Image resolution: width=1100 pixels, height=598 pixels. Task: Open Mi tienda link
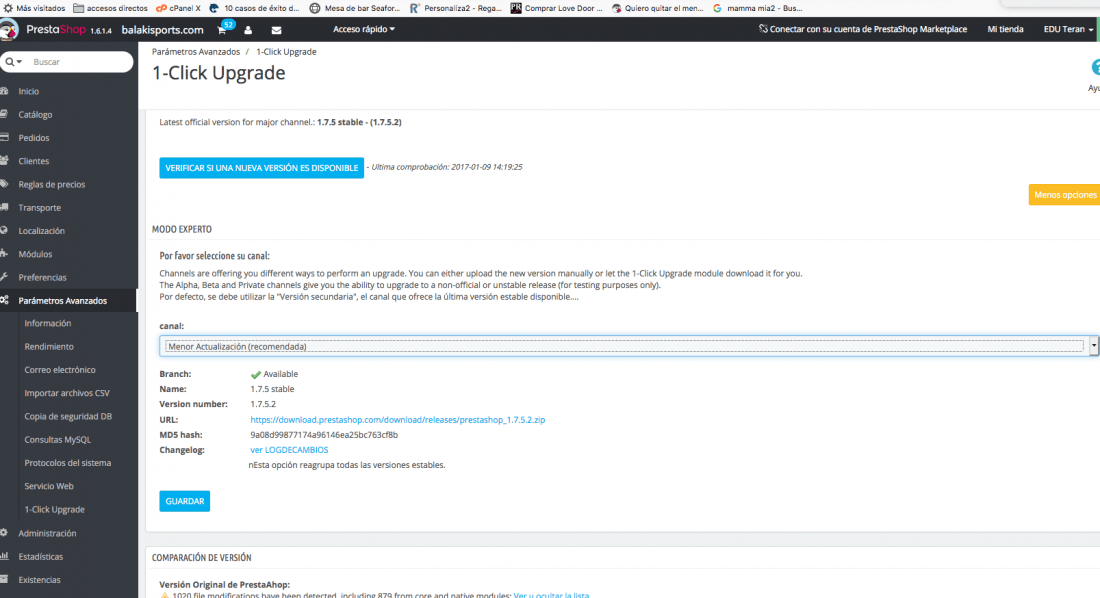pyautogui.click(x=1005, y=29)
